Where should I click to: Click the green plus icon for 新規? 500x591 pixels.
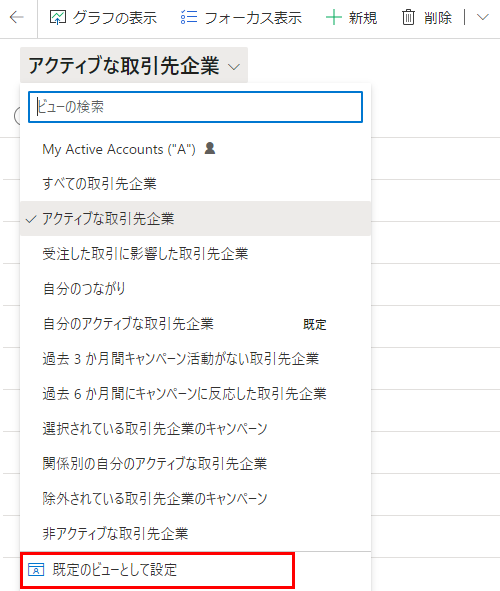pyautogui.click(x=333, y=17)
